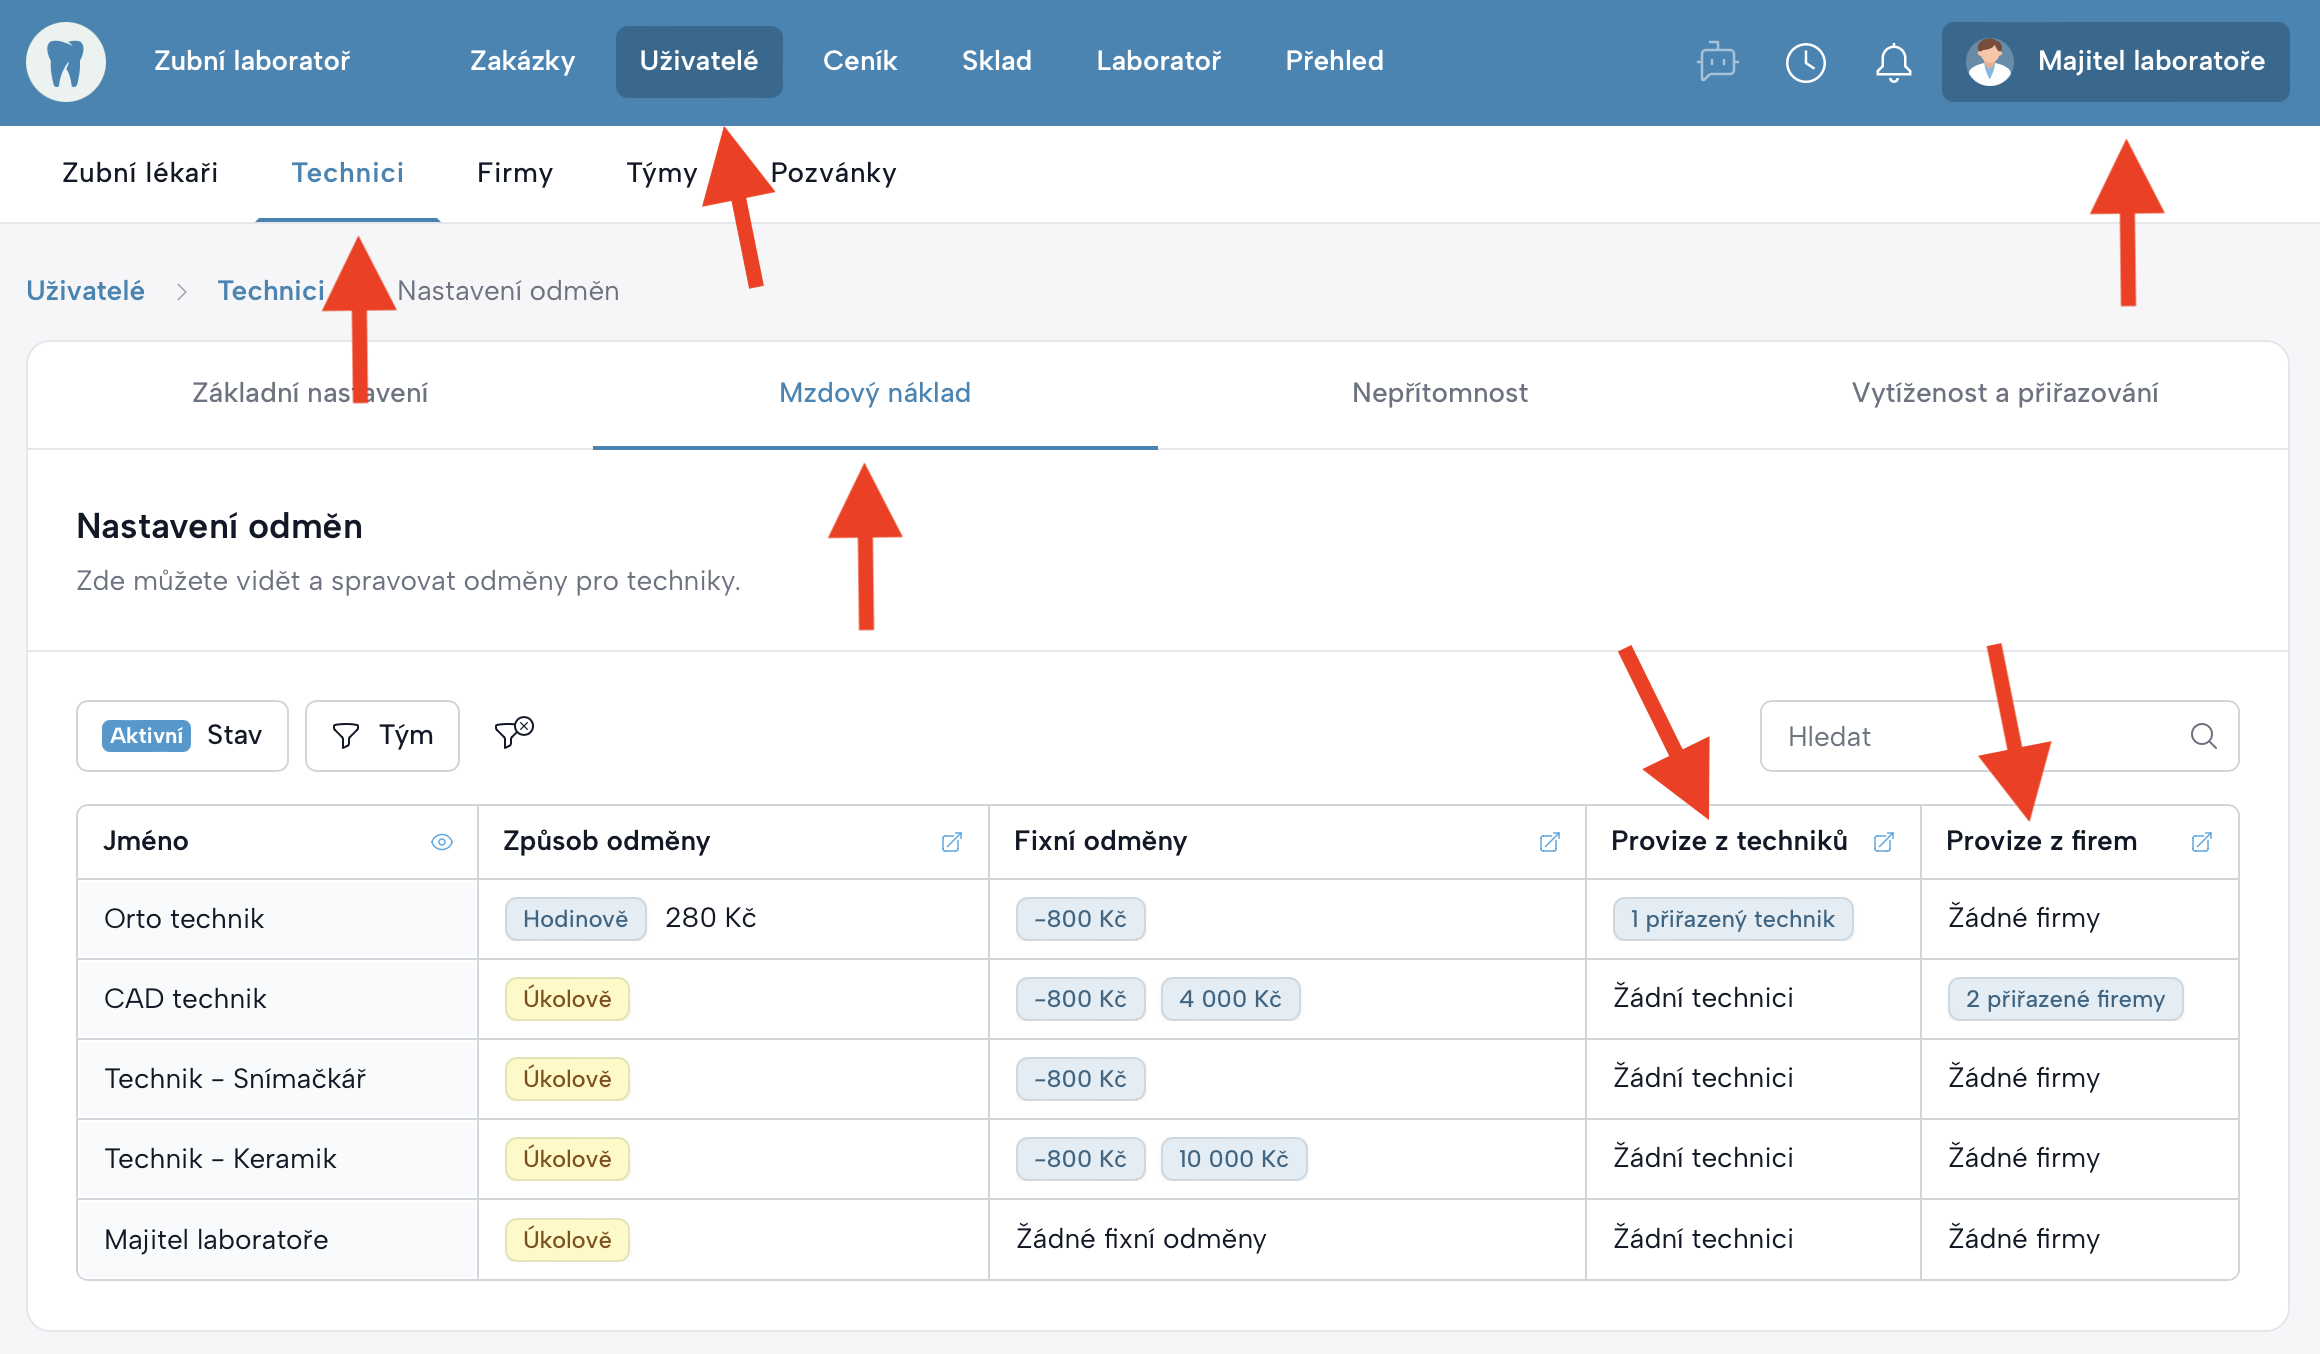Open the Stav filter dropdown
Viewport: 2320px width, 1354px height.
182,736
